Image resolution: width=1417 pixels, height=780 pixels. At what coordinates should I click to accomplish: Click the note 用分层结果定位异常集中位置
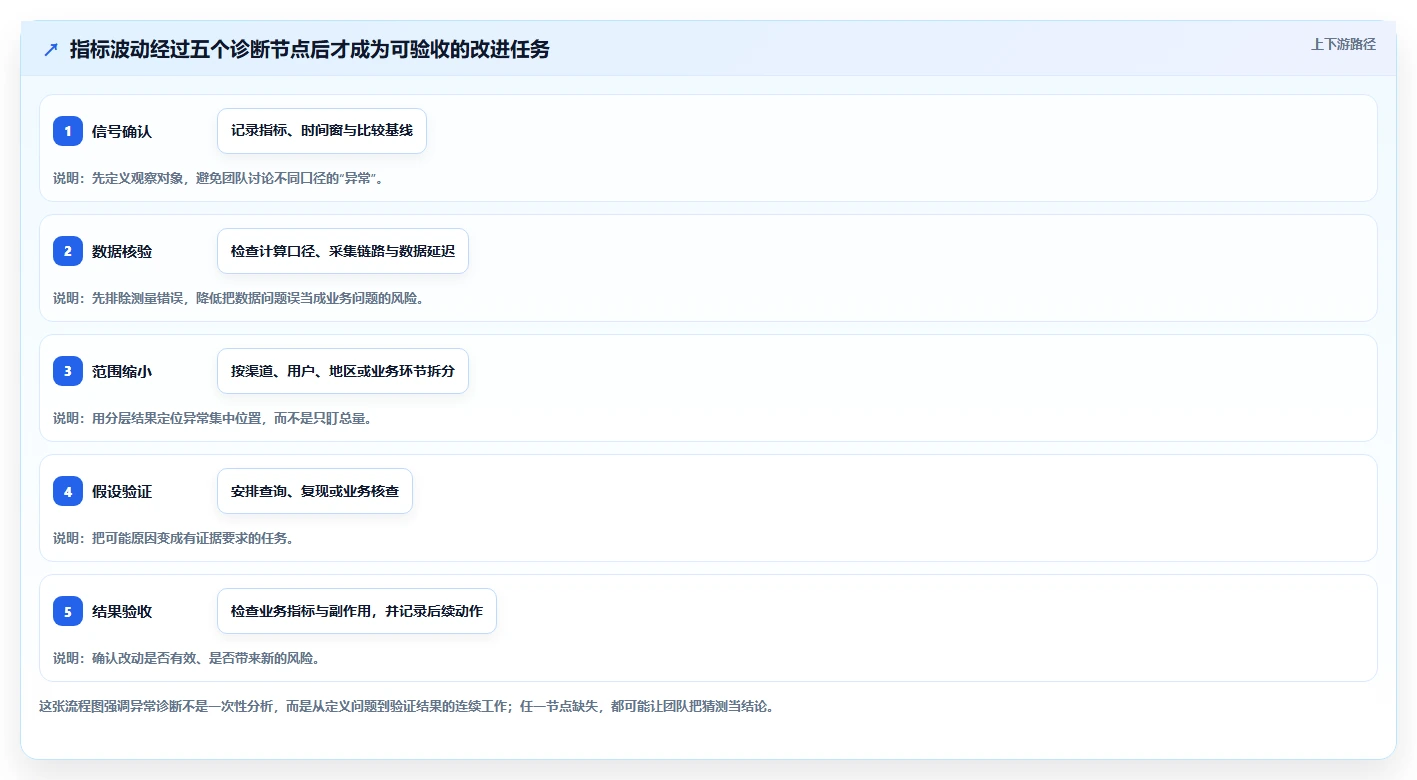(212, 418)
